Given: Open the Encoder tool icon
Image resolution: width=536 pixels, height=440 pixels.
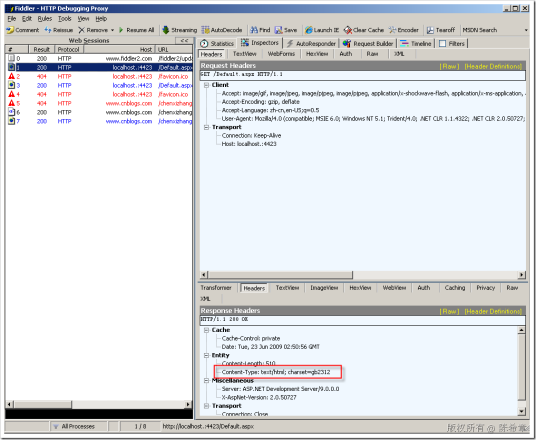Looking at the screenshot, I should 392,30.
